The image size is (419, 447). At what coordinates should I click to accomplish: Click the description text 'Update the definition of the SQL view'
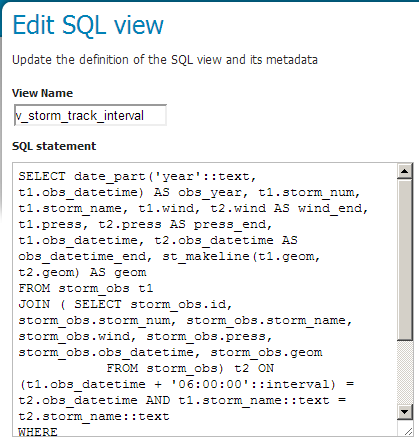coord(117,60)
